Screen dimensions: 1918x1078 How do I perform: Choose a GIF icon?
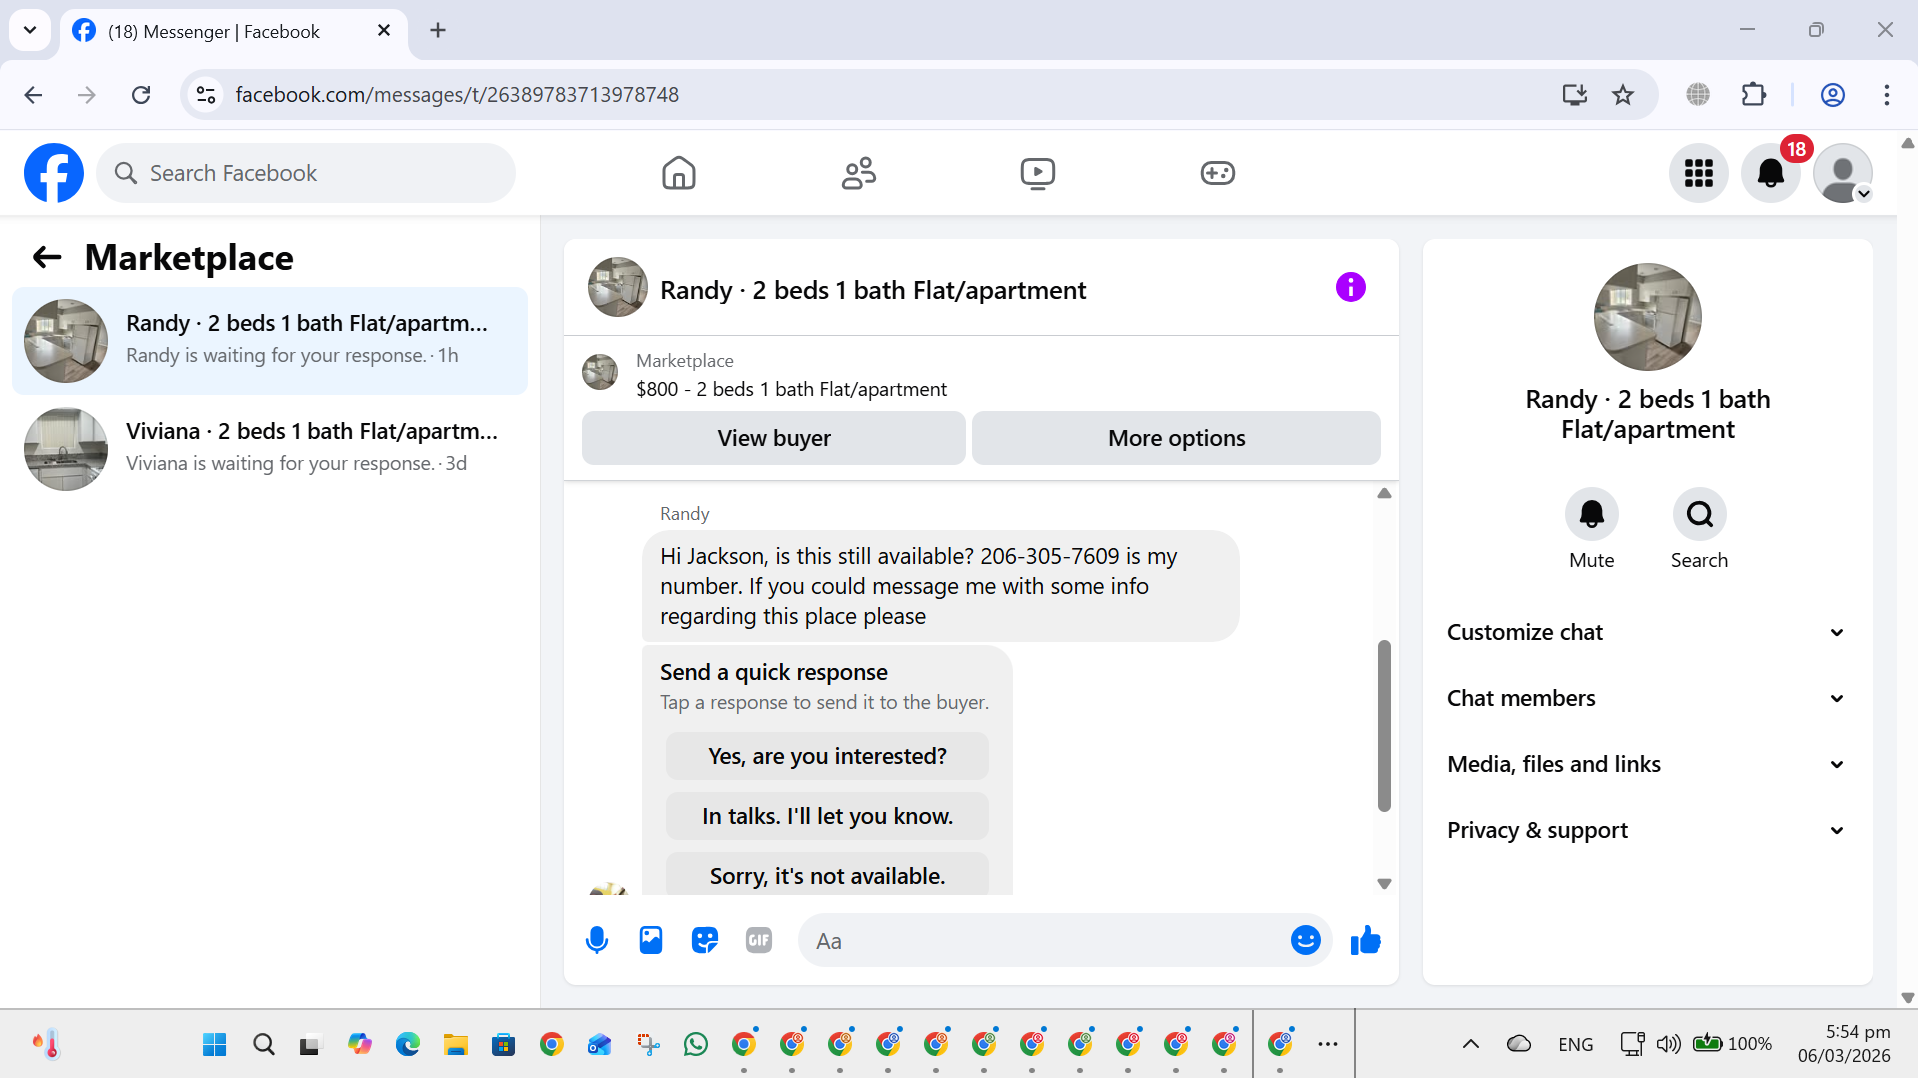(758, 940)
